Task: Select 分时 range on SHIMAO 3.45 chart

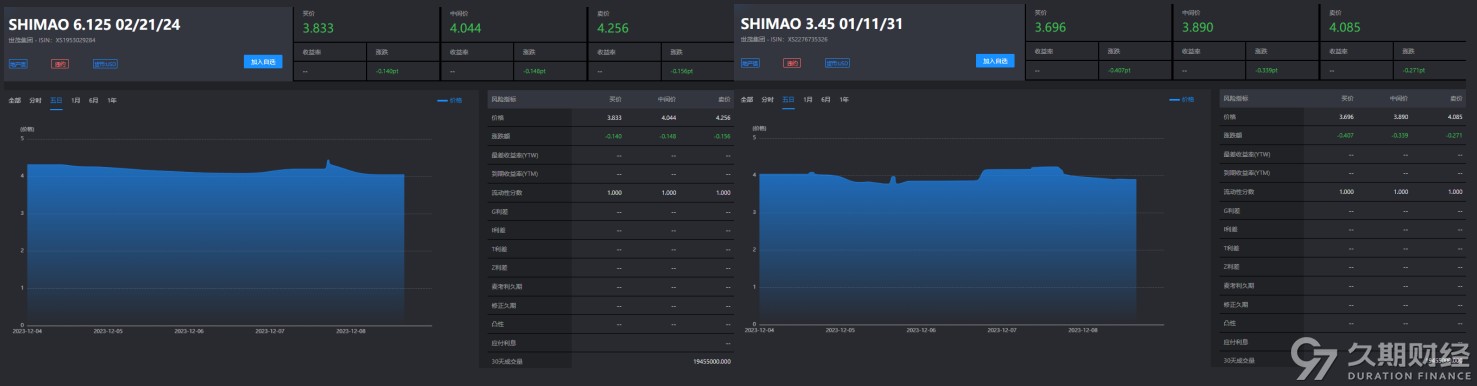Action: [x=767, y=100]
